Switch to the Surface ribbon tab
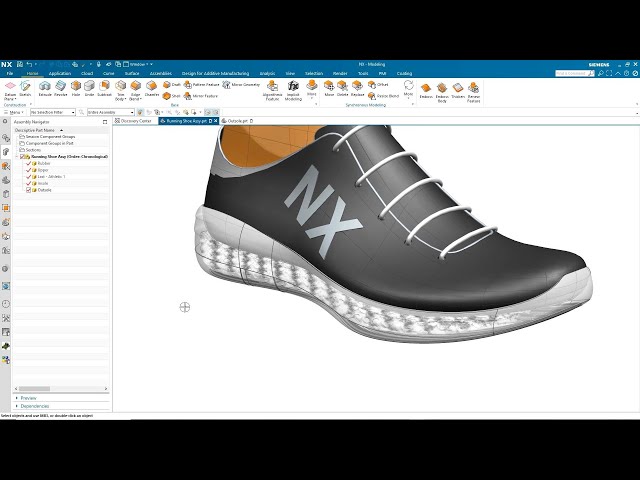Screen dimensions: 640x480 tap(132, 73)
